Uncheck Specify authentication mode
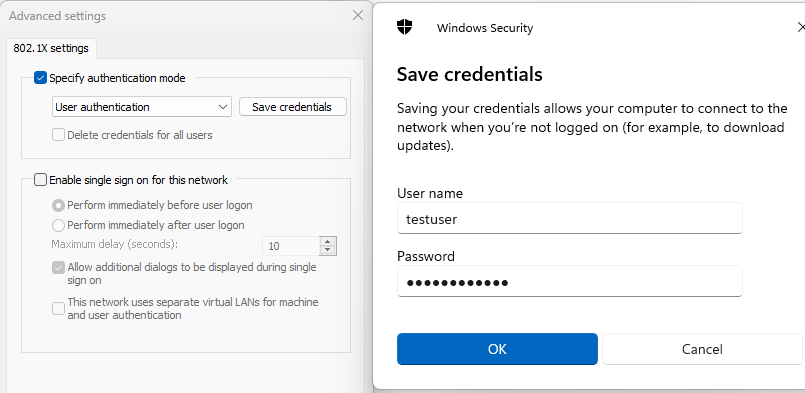This screenshot has height=393, width=805. click(x=40, y=78)
